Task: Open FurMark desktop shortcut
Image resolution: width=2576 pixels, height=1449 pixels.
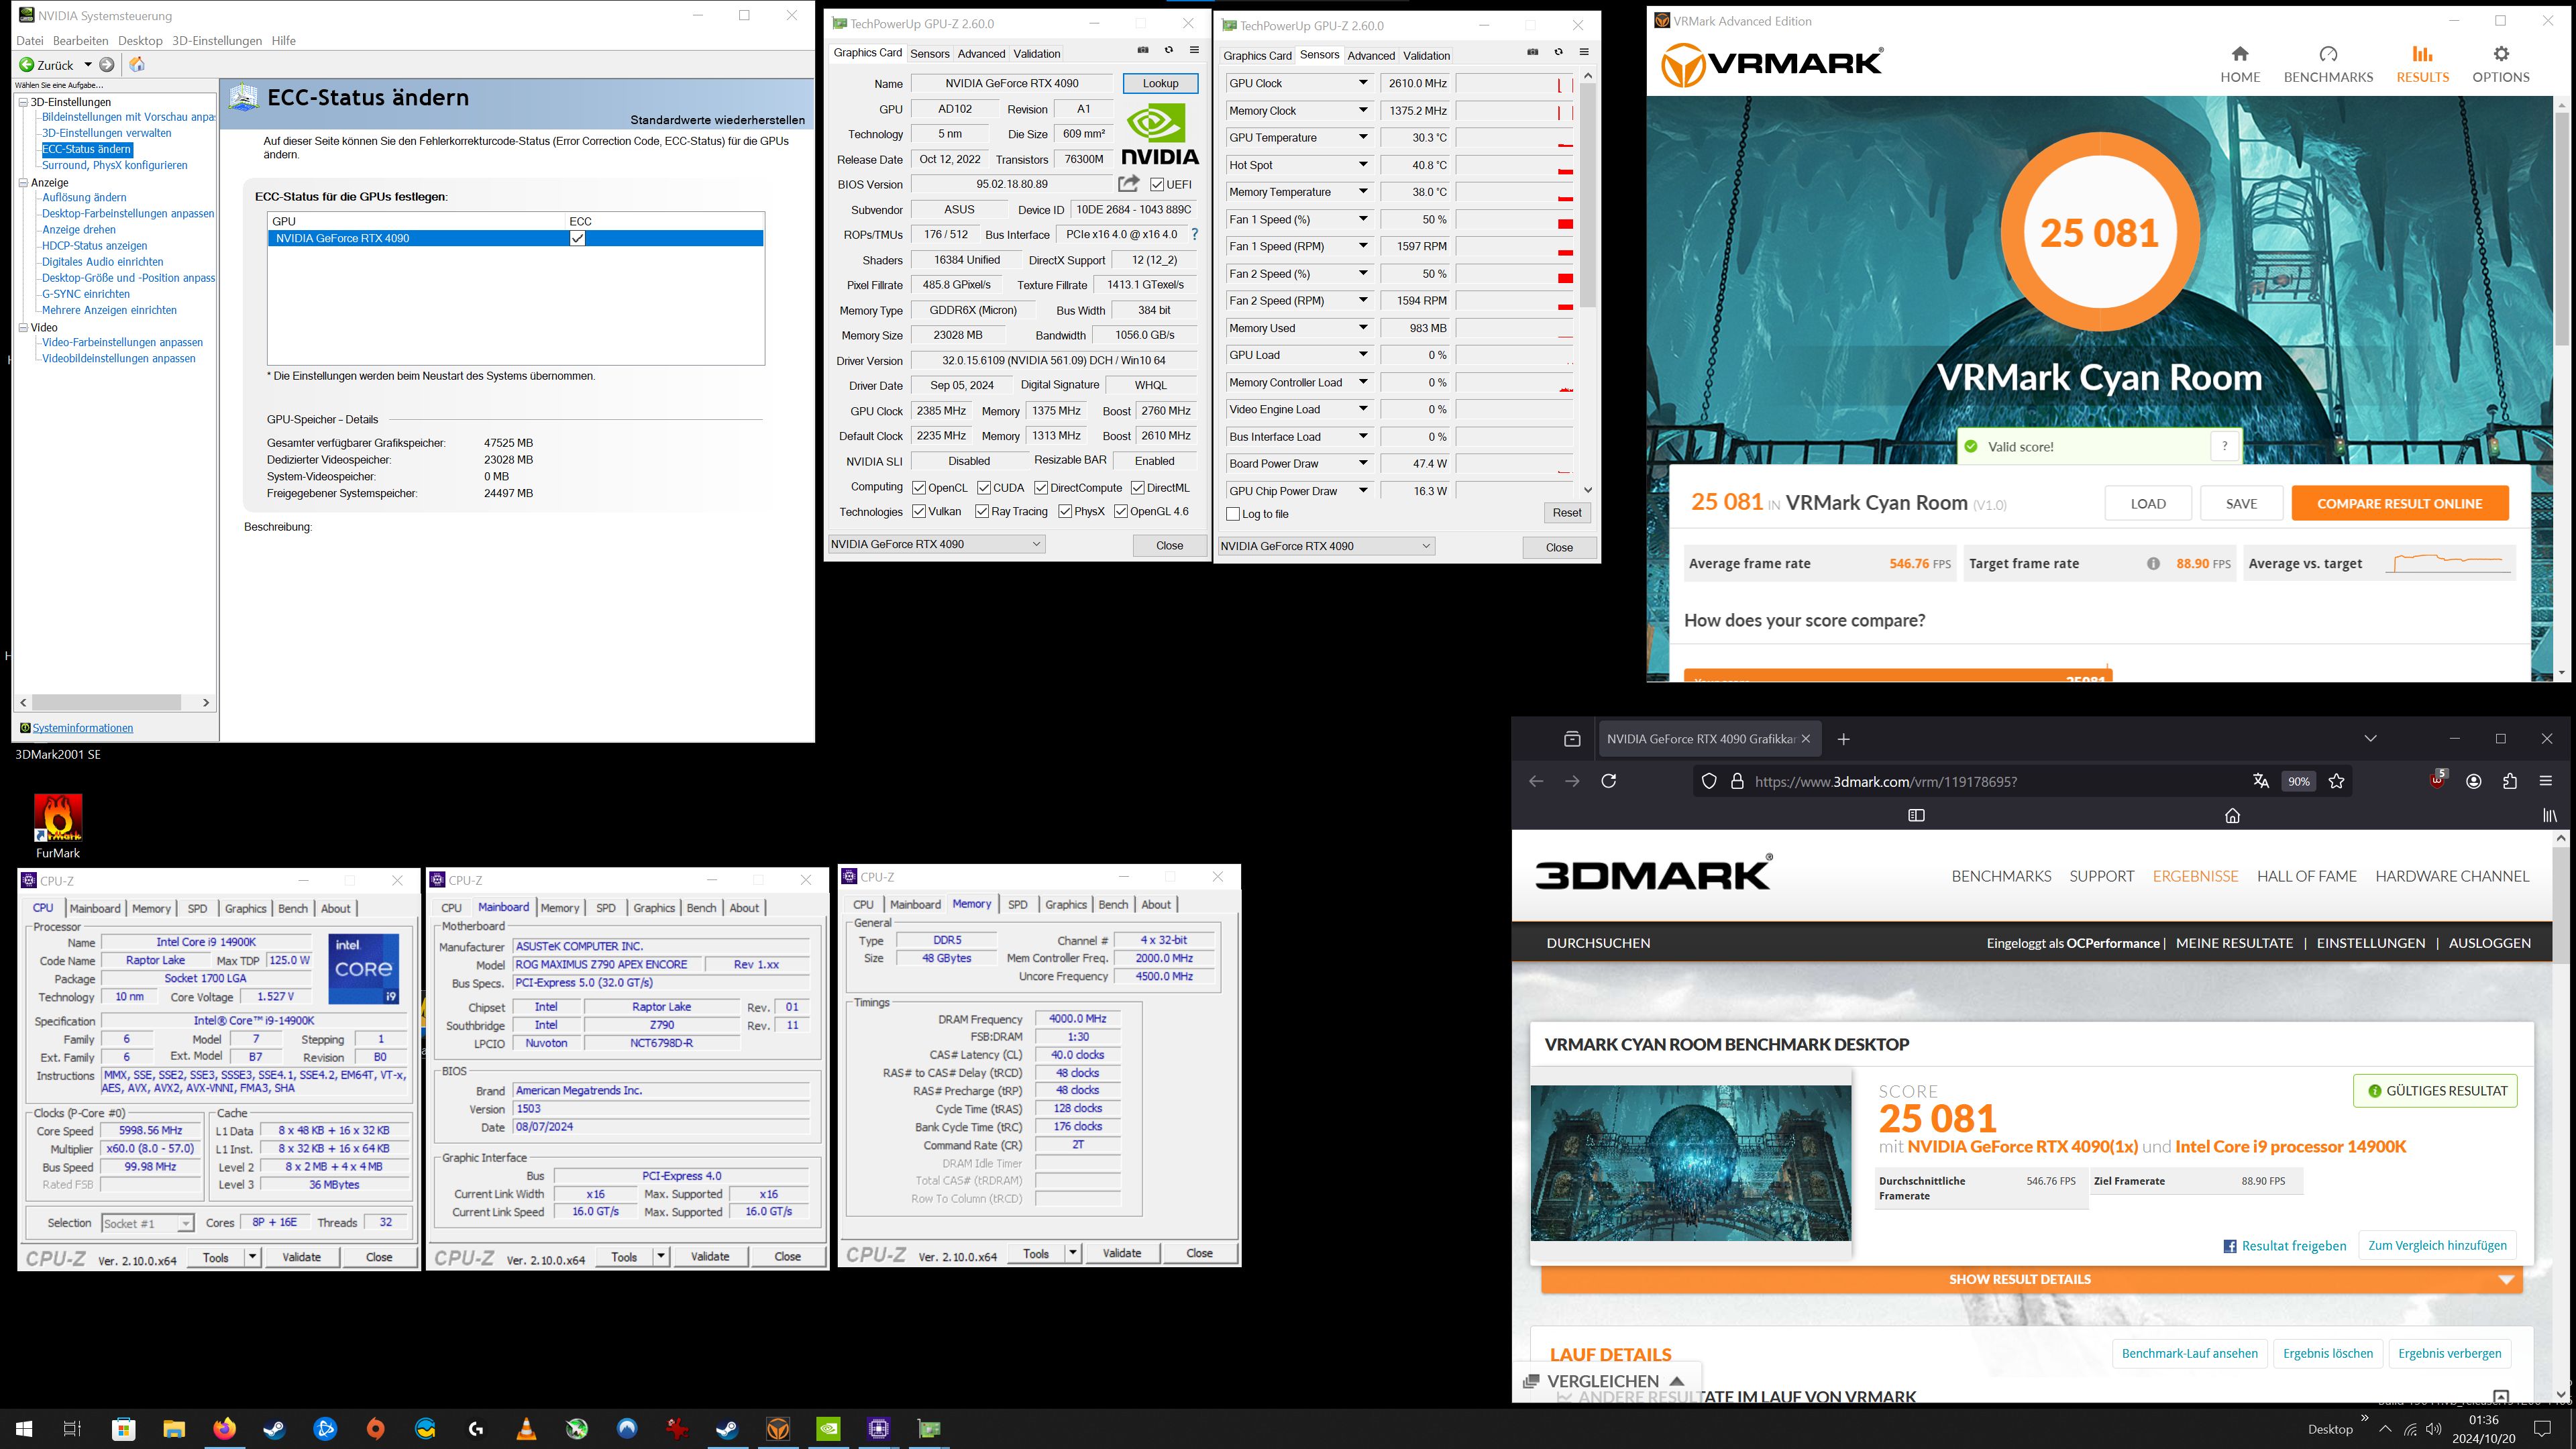Action: pos(58,827)
